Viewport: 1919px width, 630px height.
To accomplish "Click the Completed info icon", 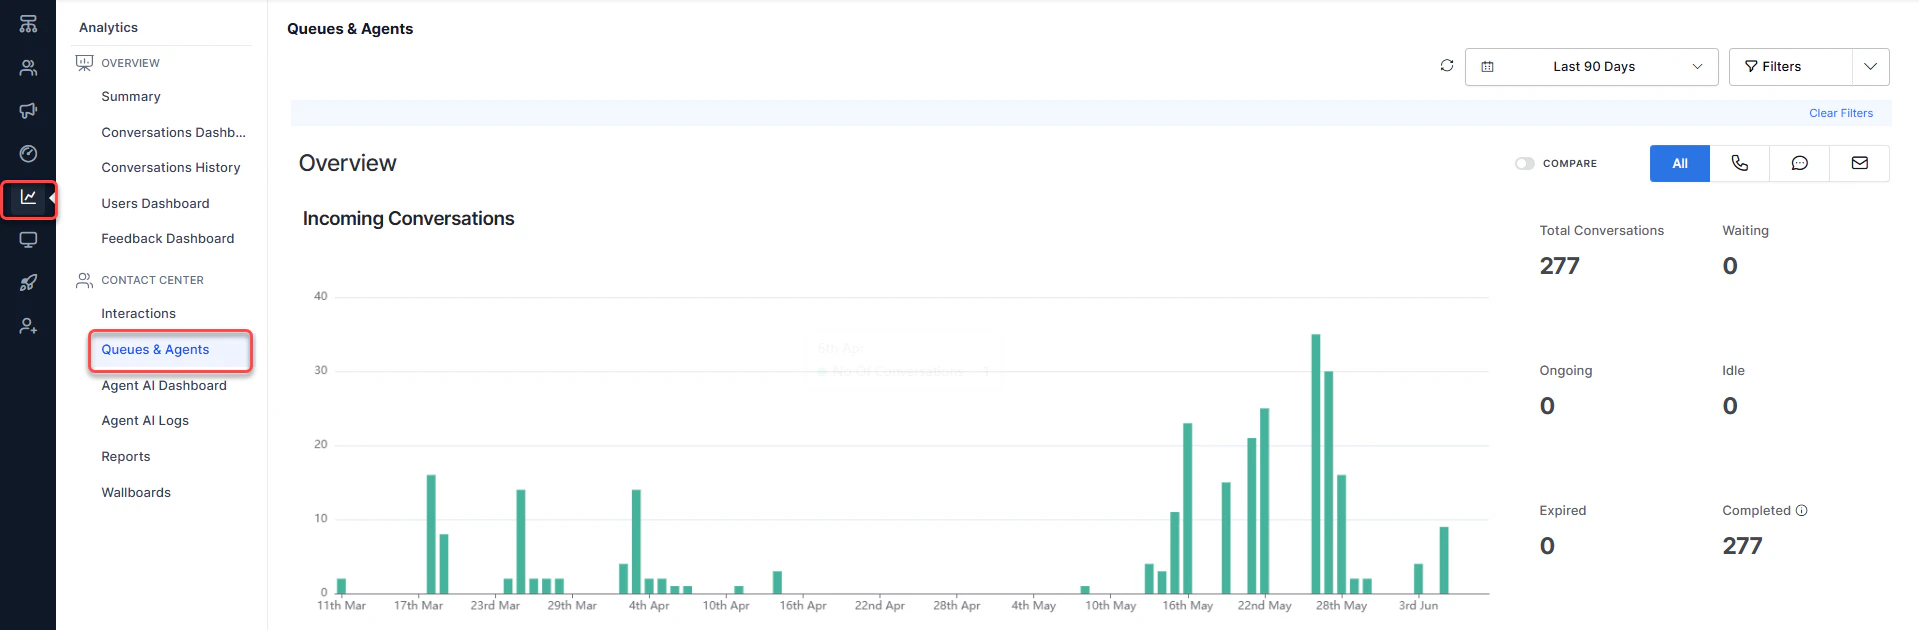I will coord(1801,510).
